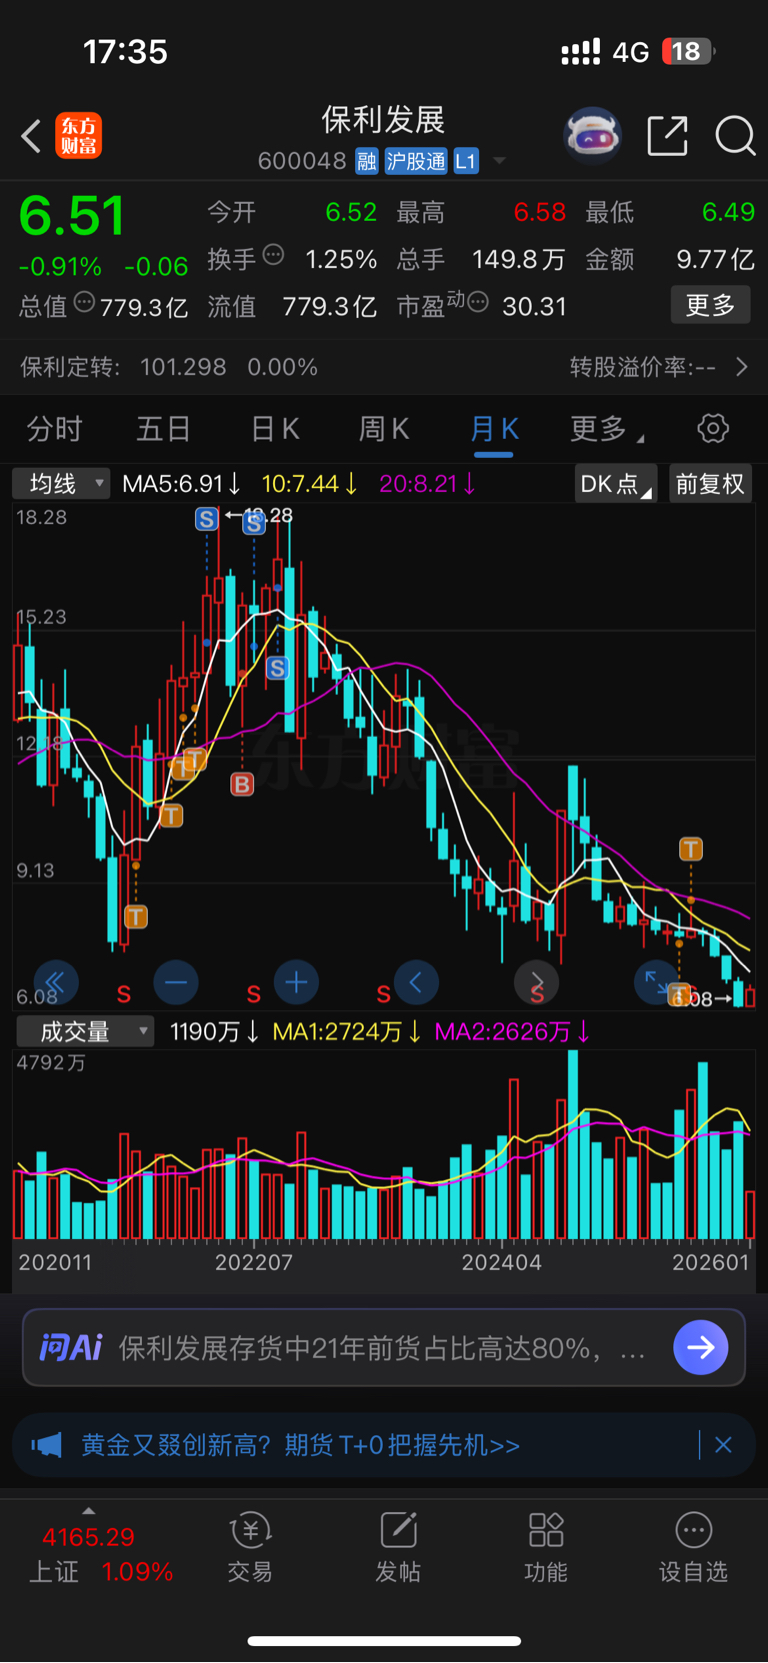Tap the 202404 date axis label
The image size is (768, 1663).
point(502,1262)
